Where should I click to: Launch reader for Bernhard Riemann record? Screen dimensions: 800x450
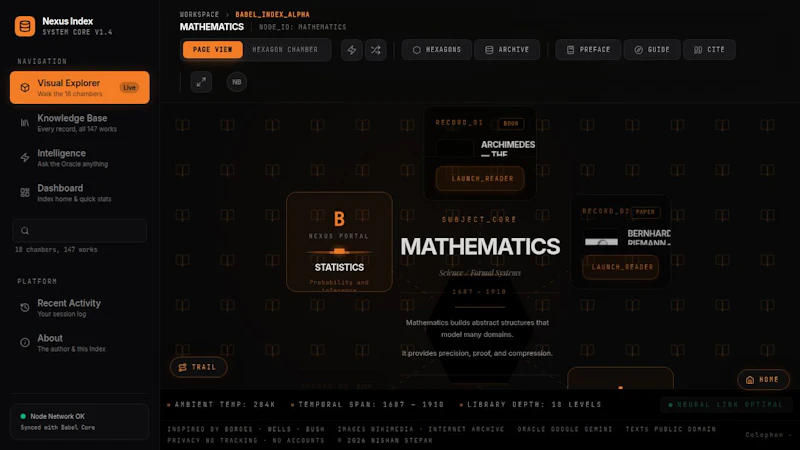(620, 267)
